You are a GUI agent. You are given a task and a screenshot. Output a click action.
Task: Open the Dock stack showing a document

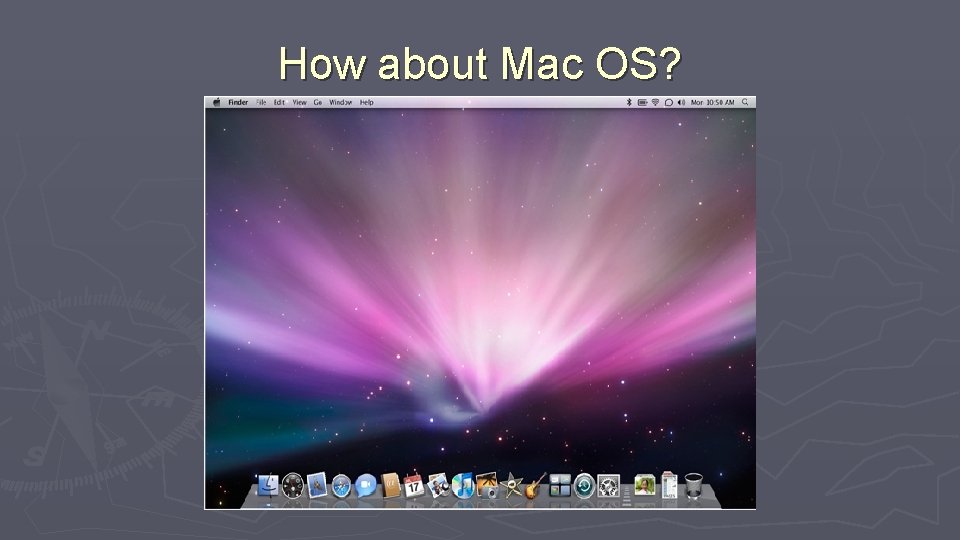pos(669,484)
